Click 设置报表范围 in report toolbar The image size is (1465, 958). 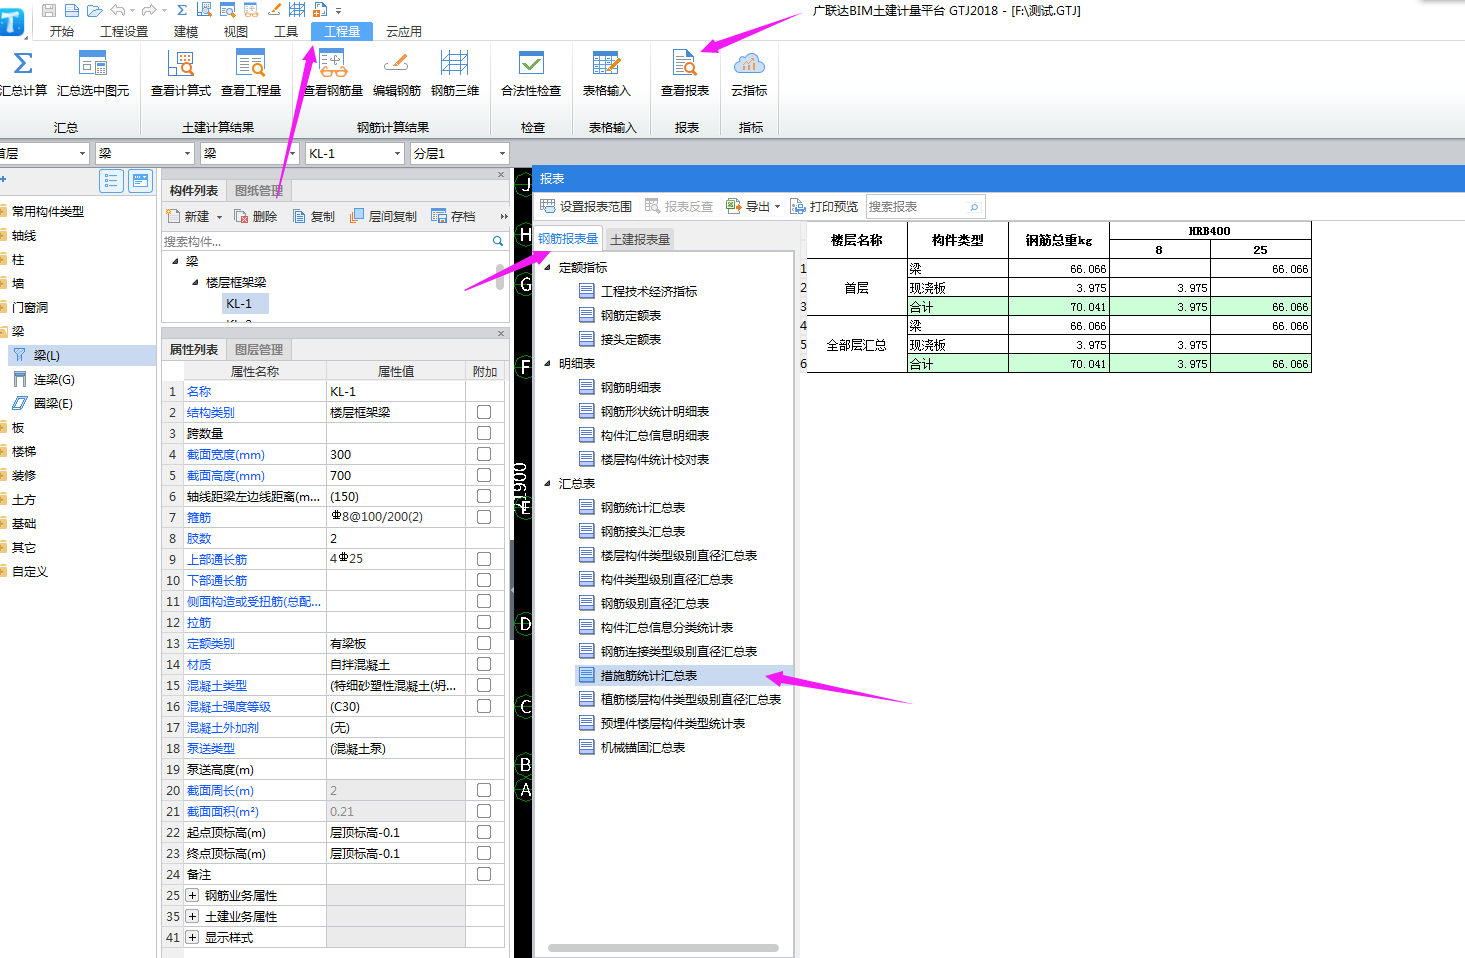[586, 206]
